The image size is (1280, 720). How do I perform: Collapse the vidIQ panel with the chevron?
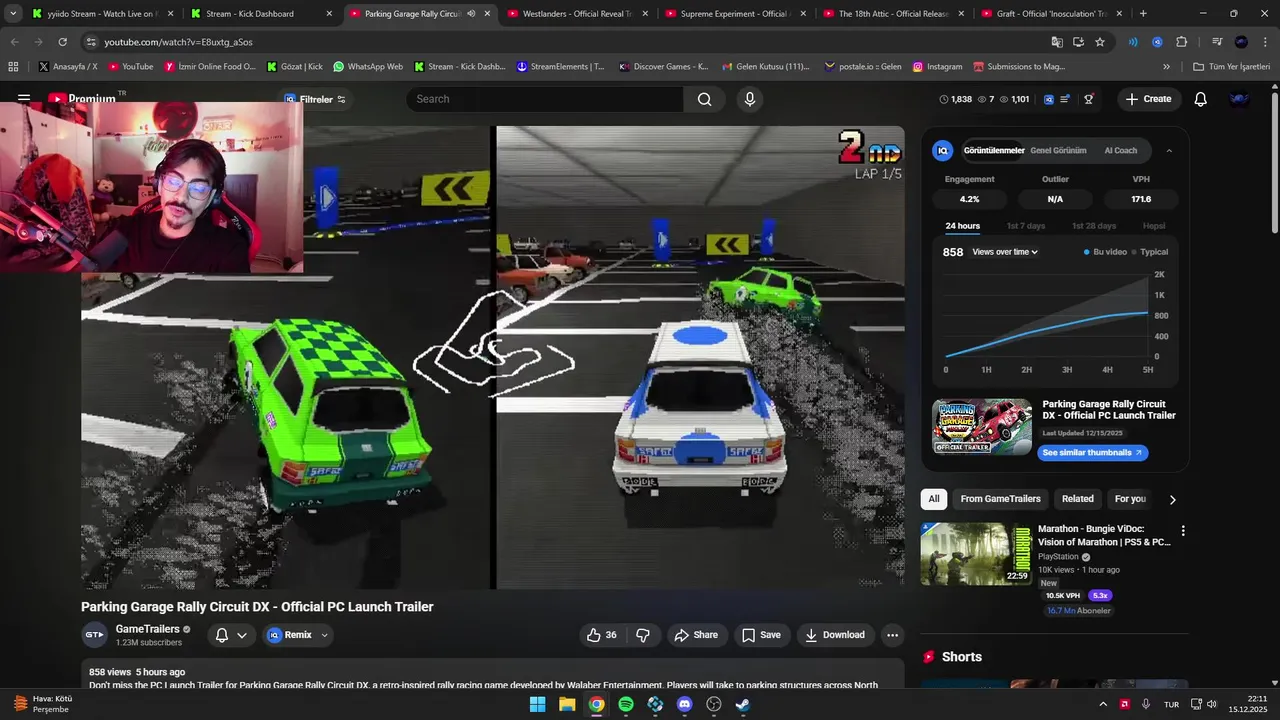1169,151
